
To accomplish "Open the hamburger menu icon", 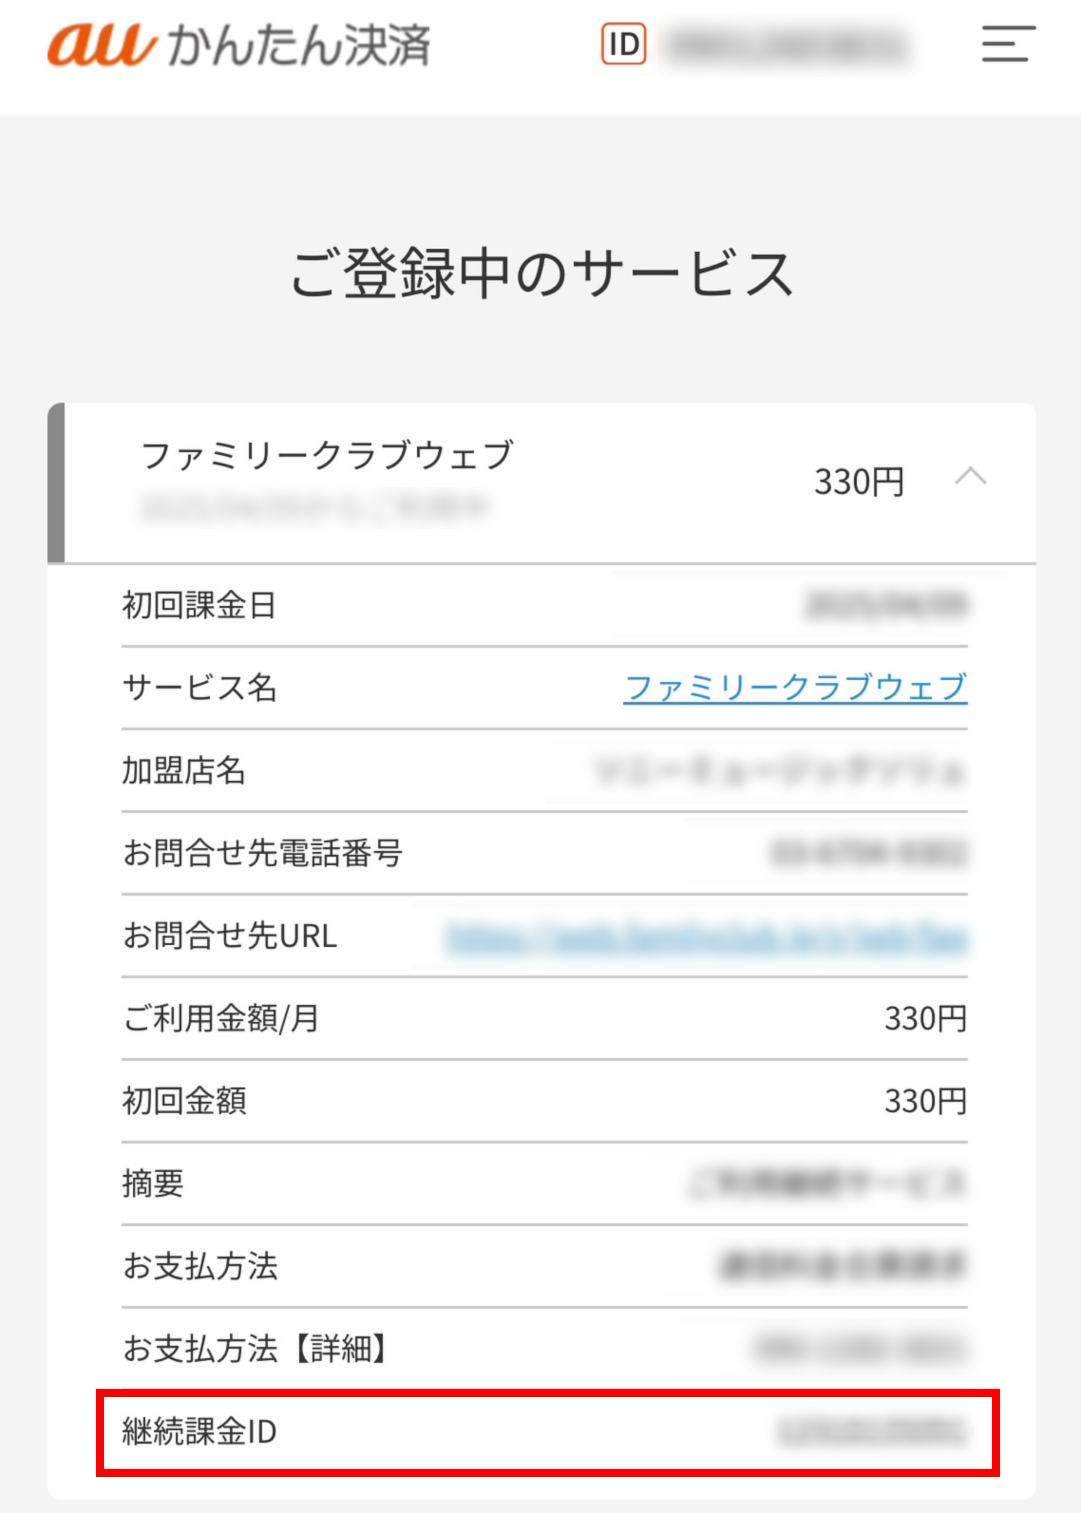I will [1008, 44].
